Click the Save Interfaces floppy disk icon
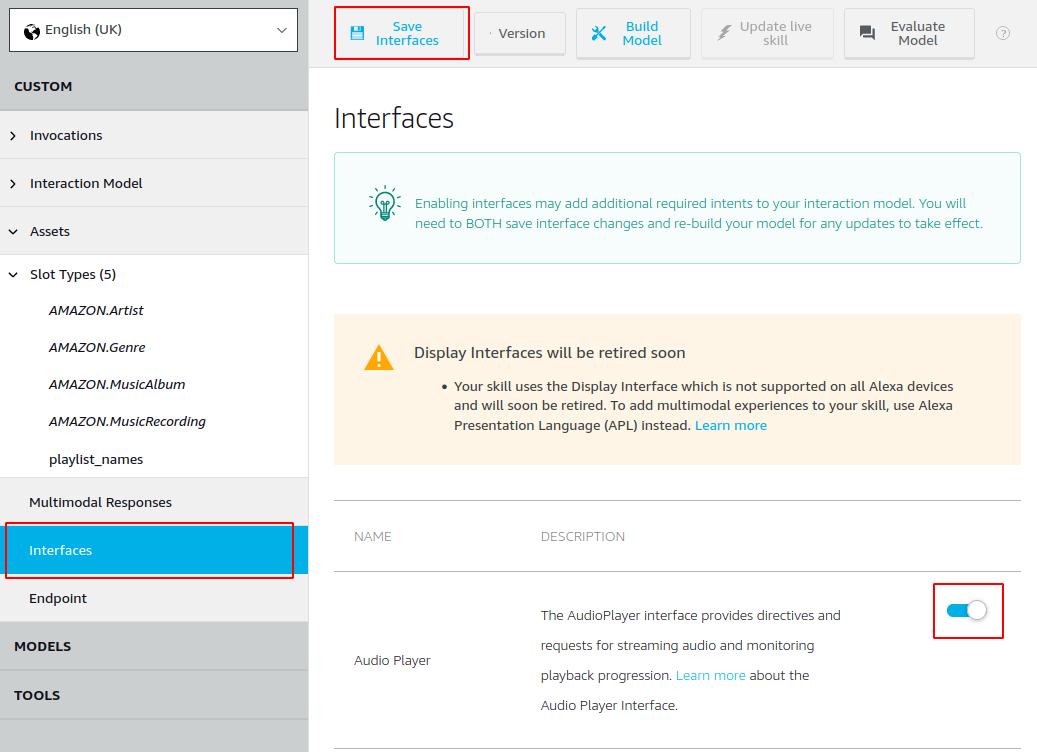1037x752 pixels. pos(357,33)
